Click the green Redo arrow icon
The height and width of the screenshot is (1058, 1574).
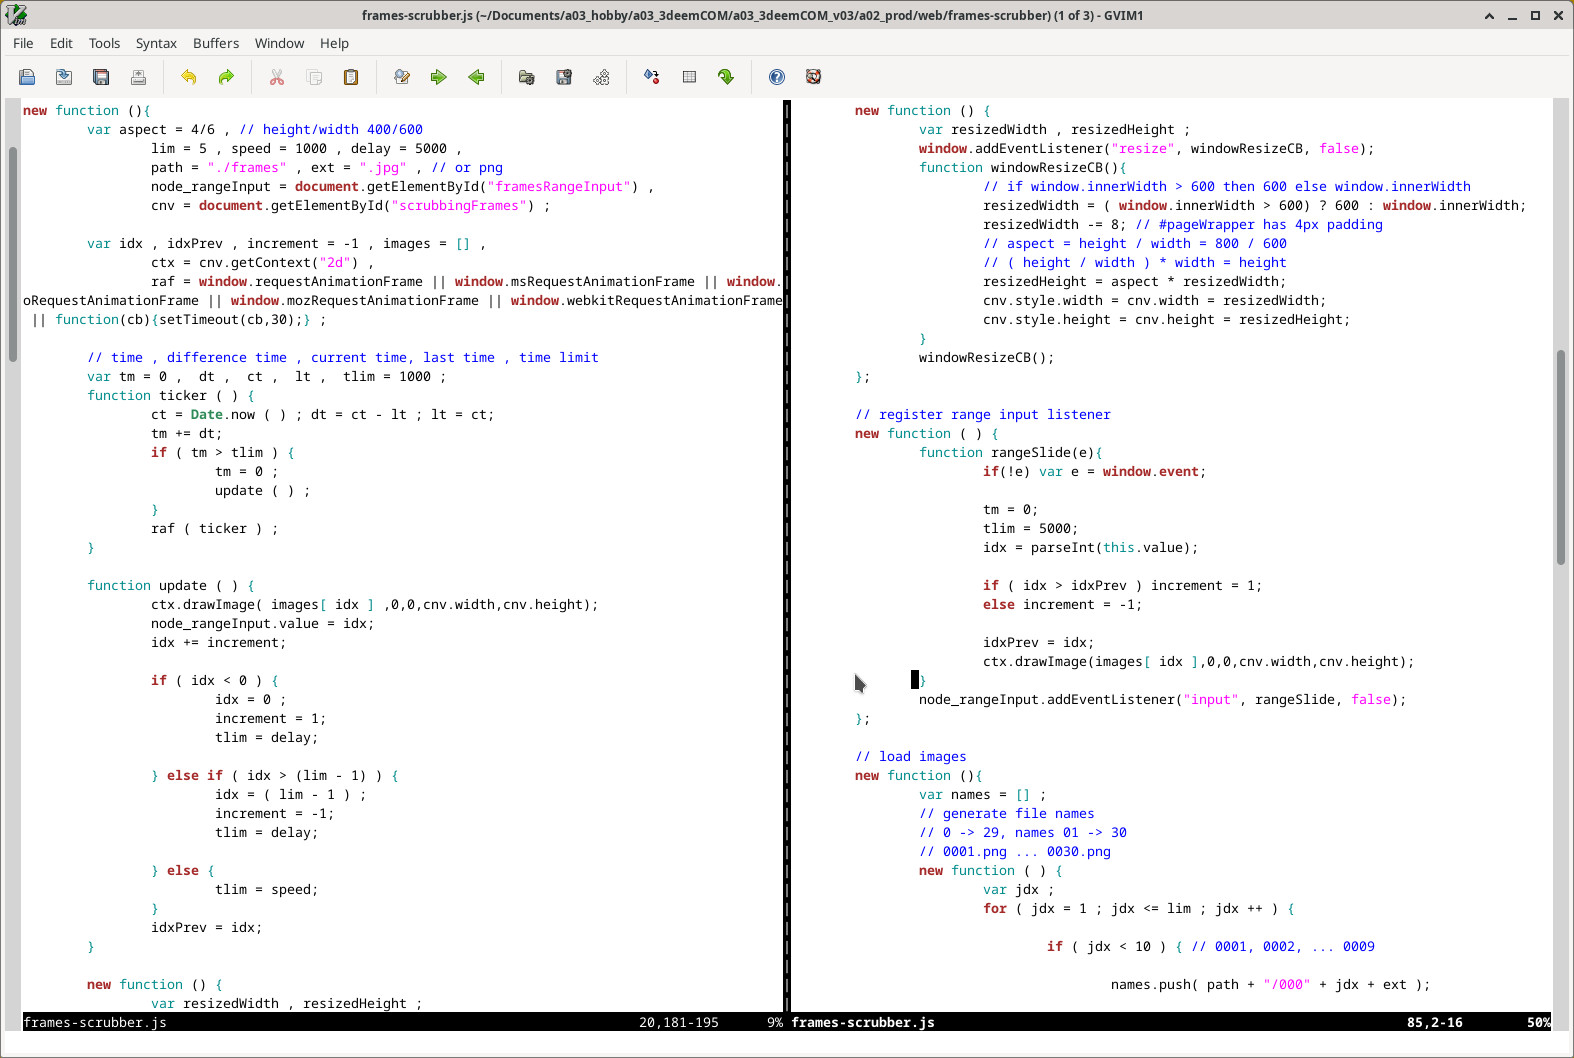click(226, 77)
